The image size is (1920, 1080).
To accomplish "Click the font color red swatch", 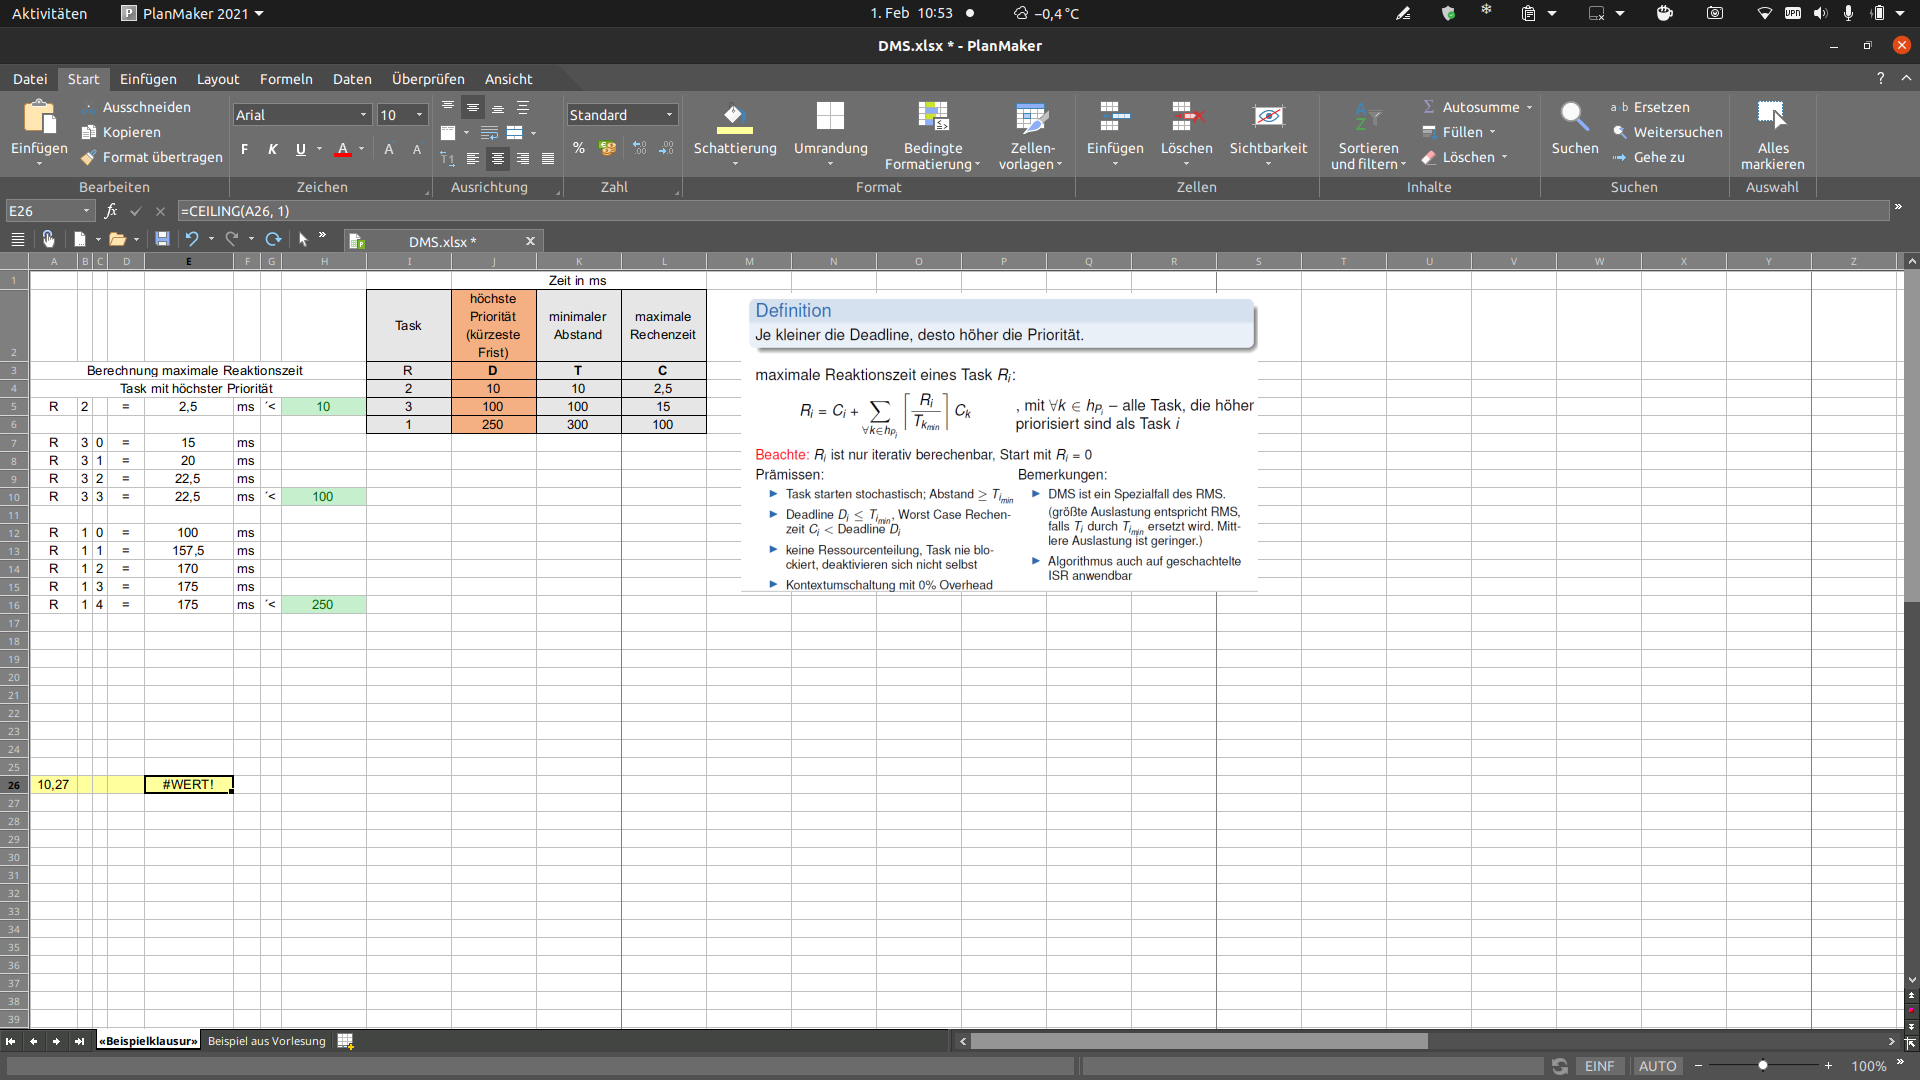I will click(343, 154).
